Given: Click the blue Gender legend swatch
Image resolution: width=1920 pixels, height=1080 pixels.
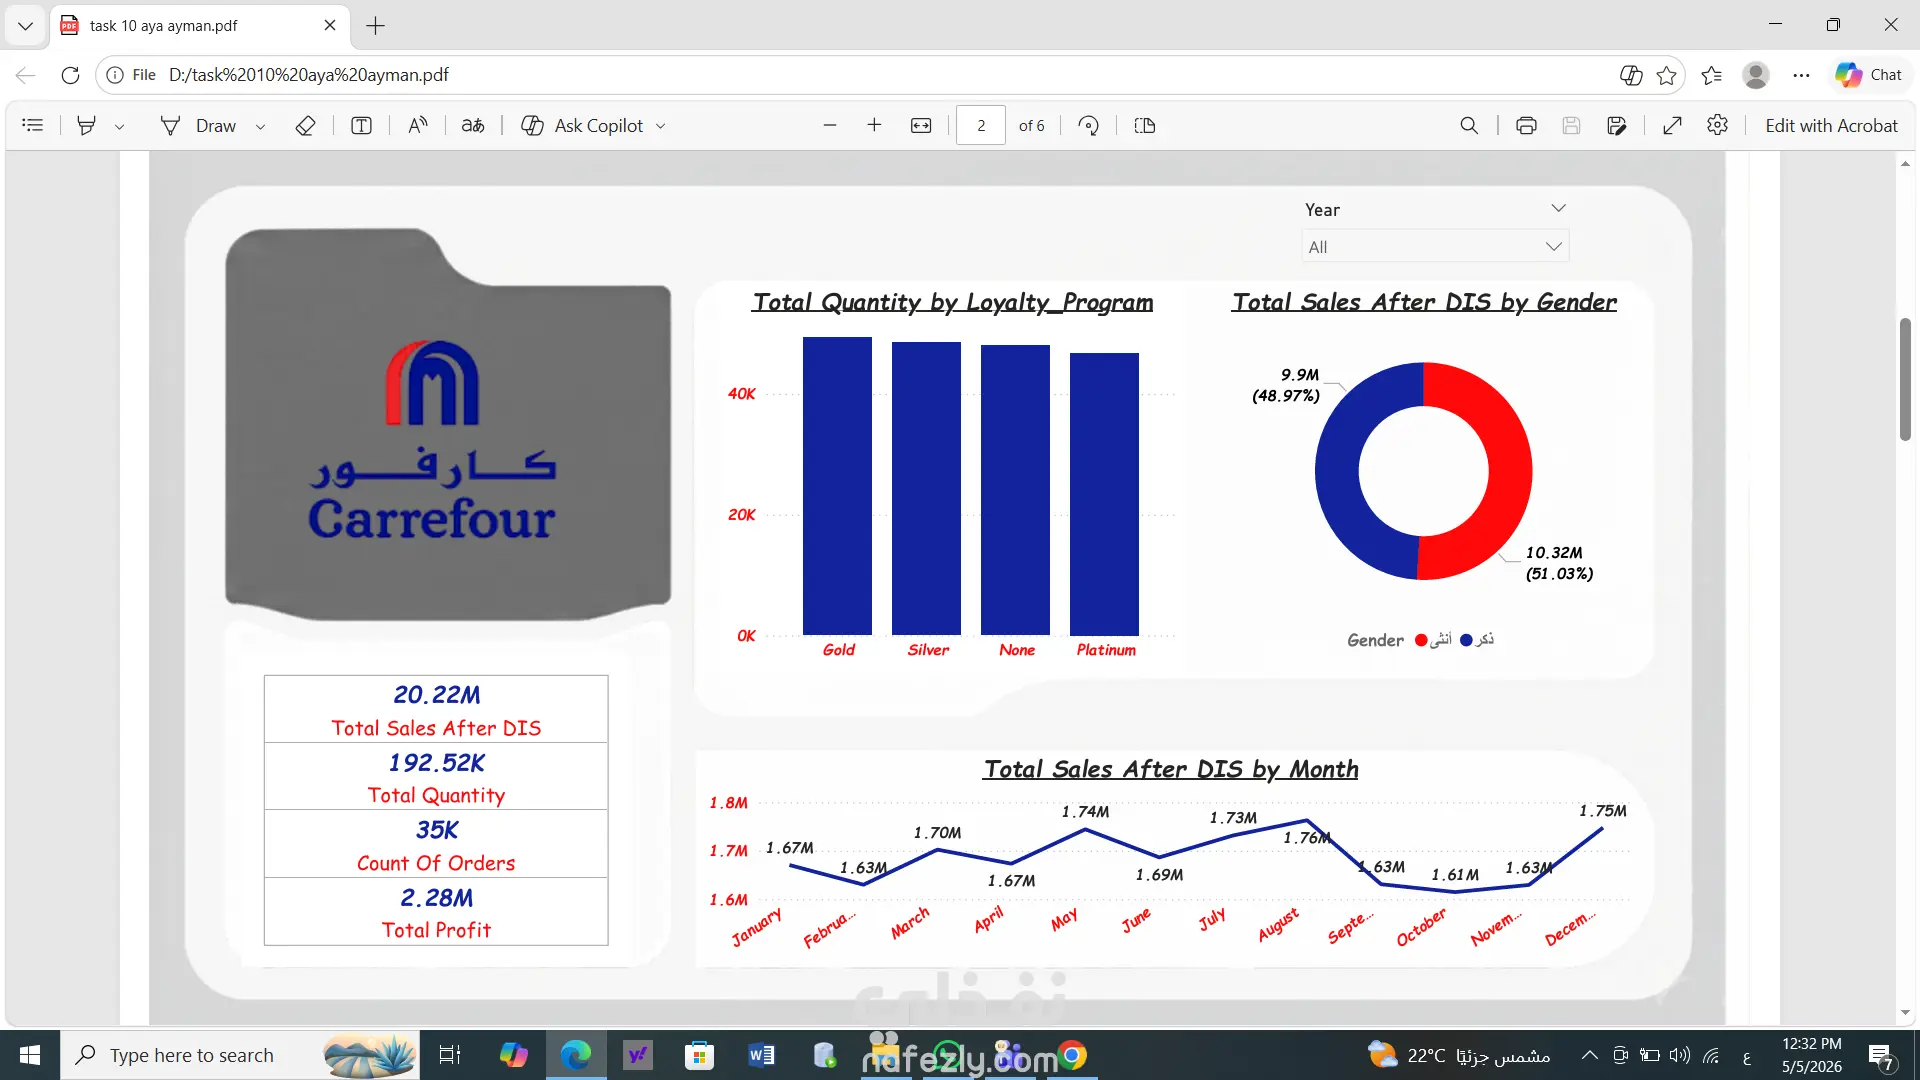Looking at the screenshot, I should coord(1466,640).
